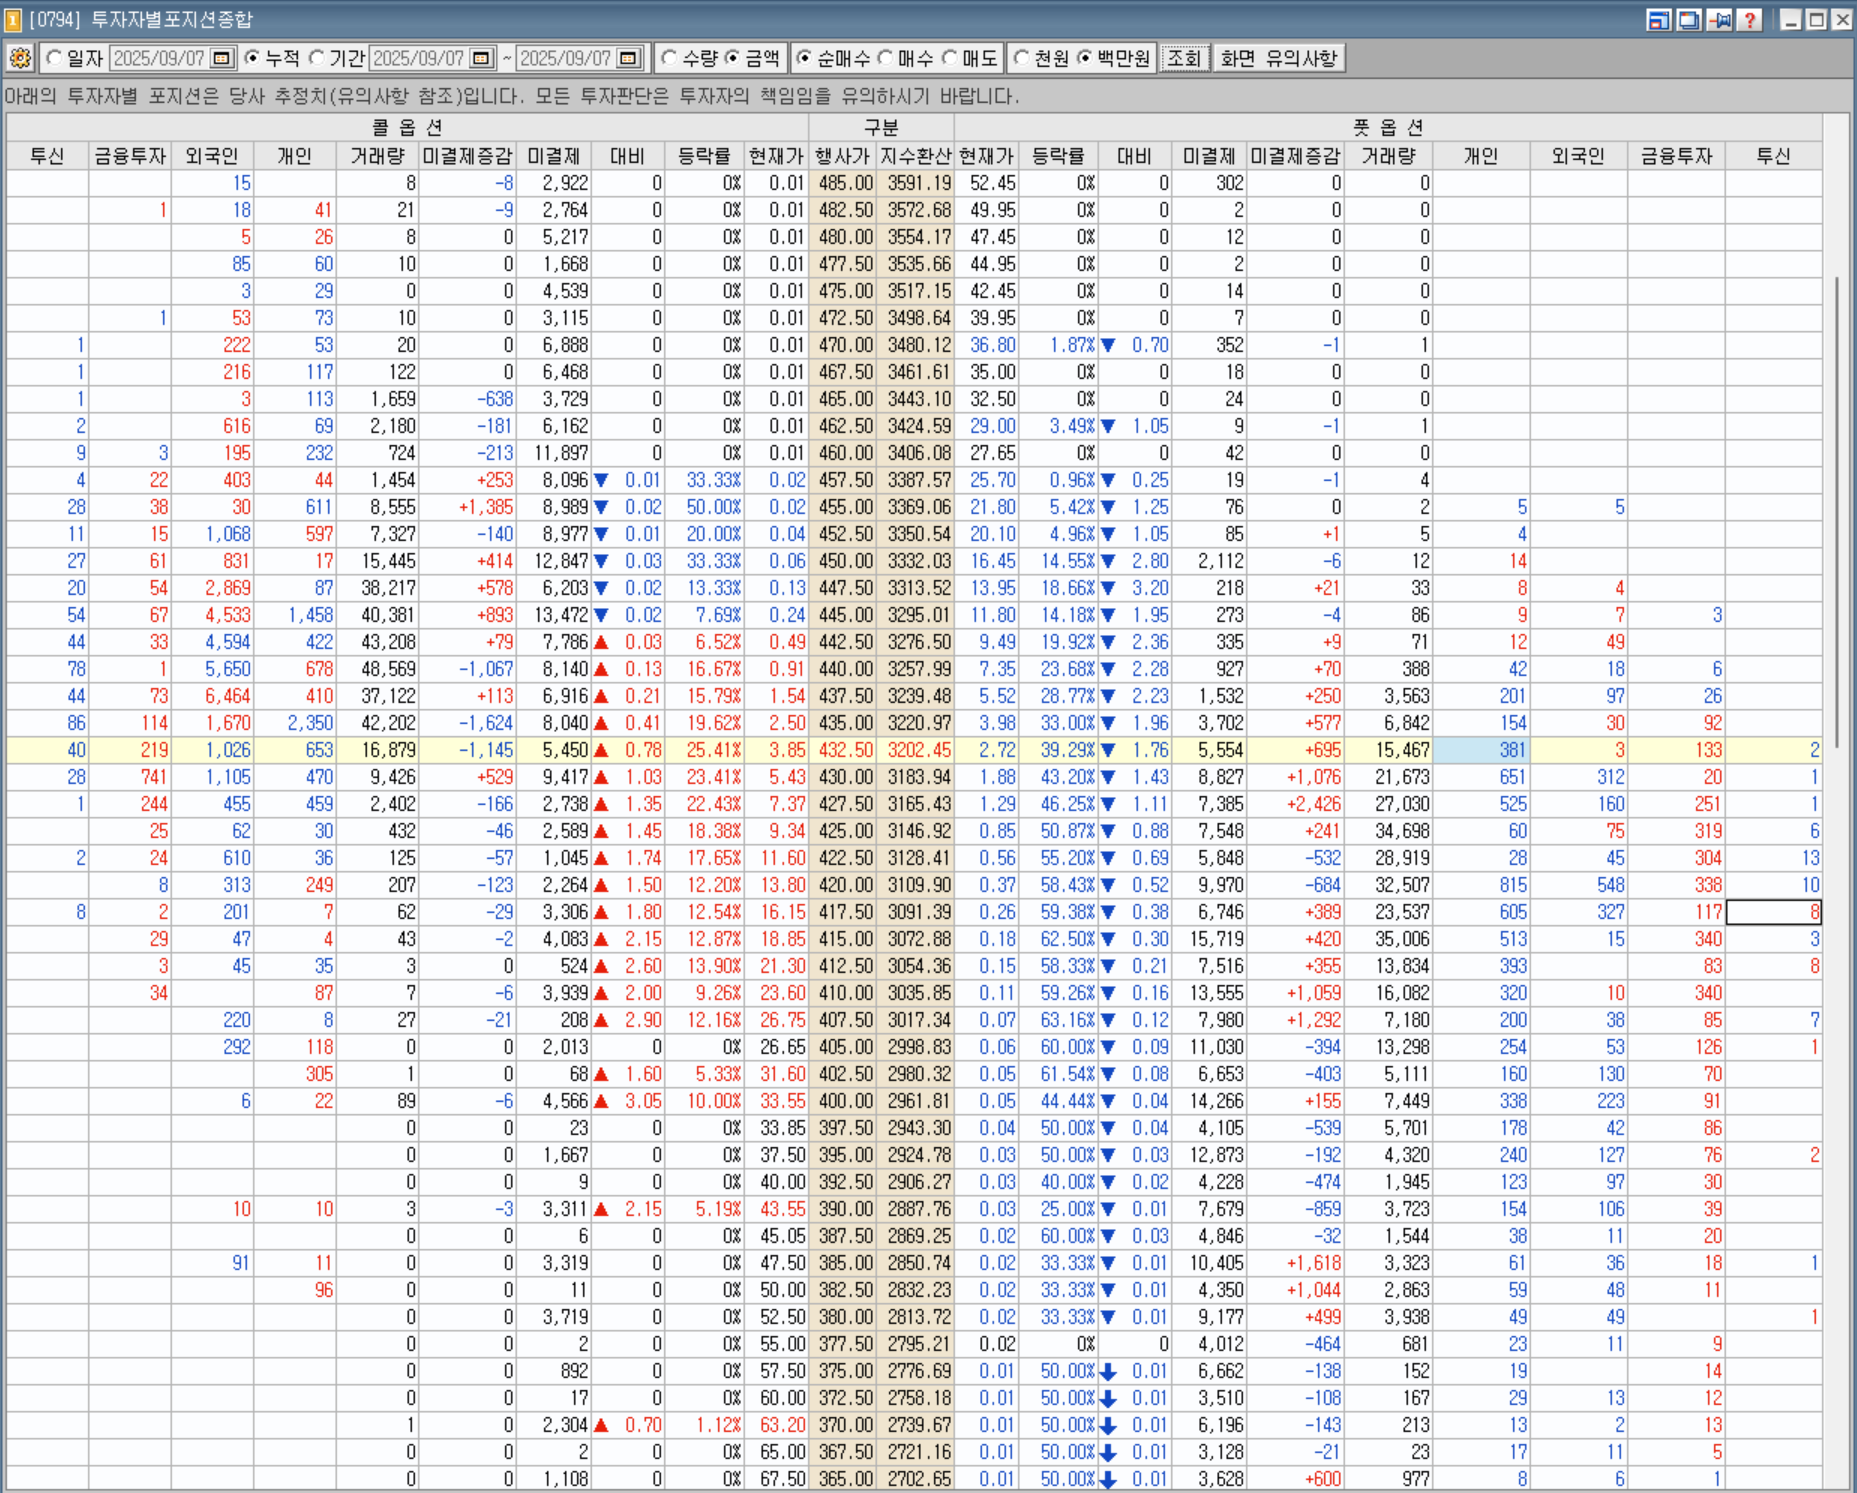This screenshot has width=1857, height=1493.
Task: Choose the 수량 radio option
Action: pos(670,59)
